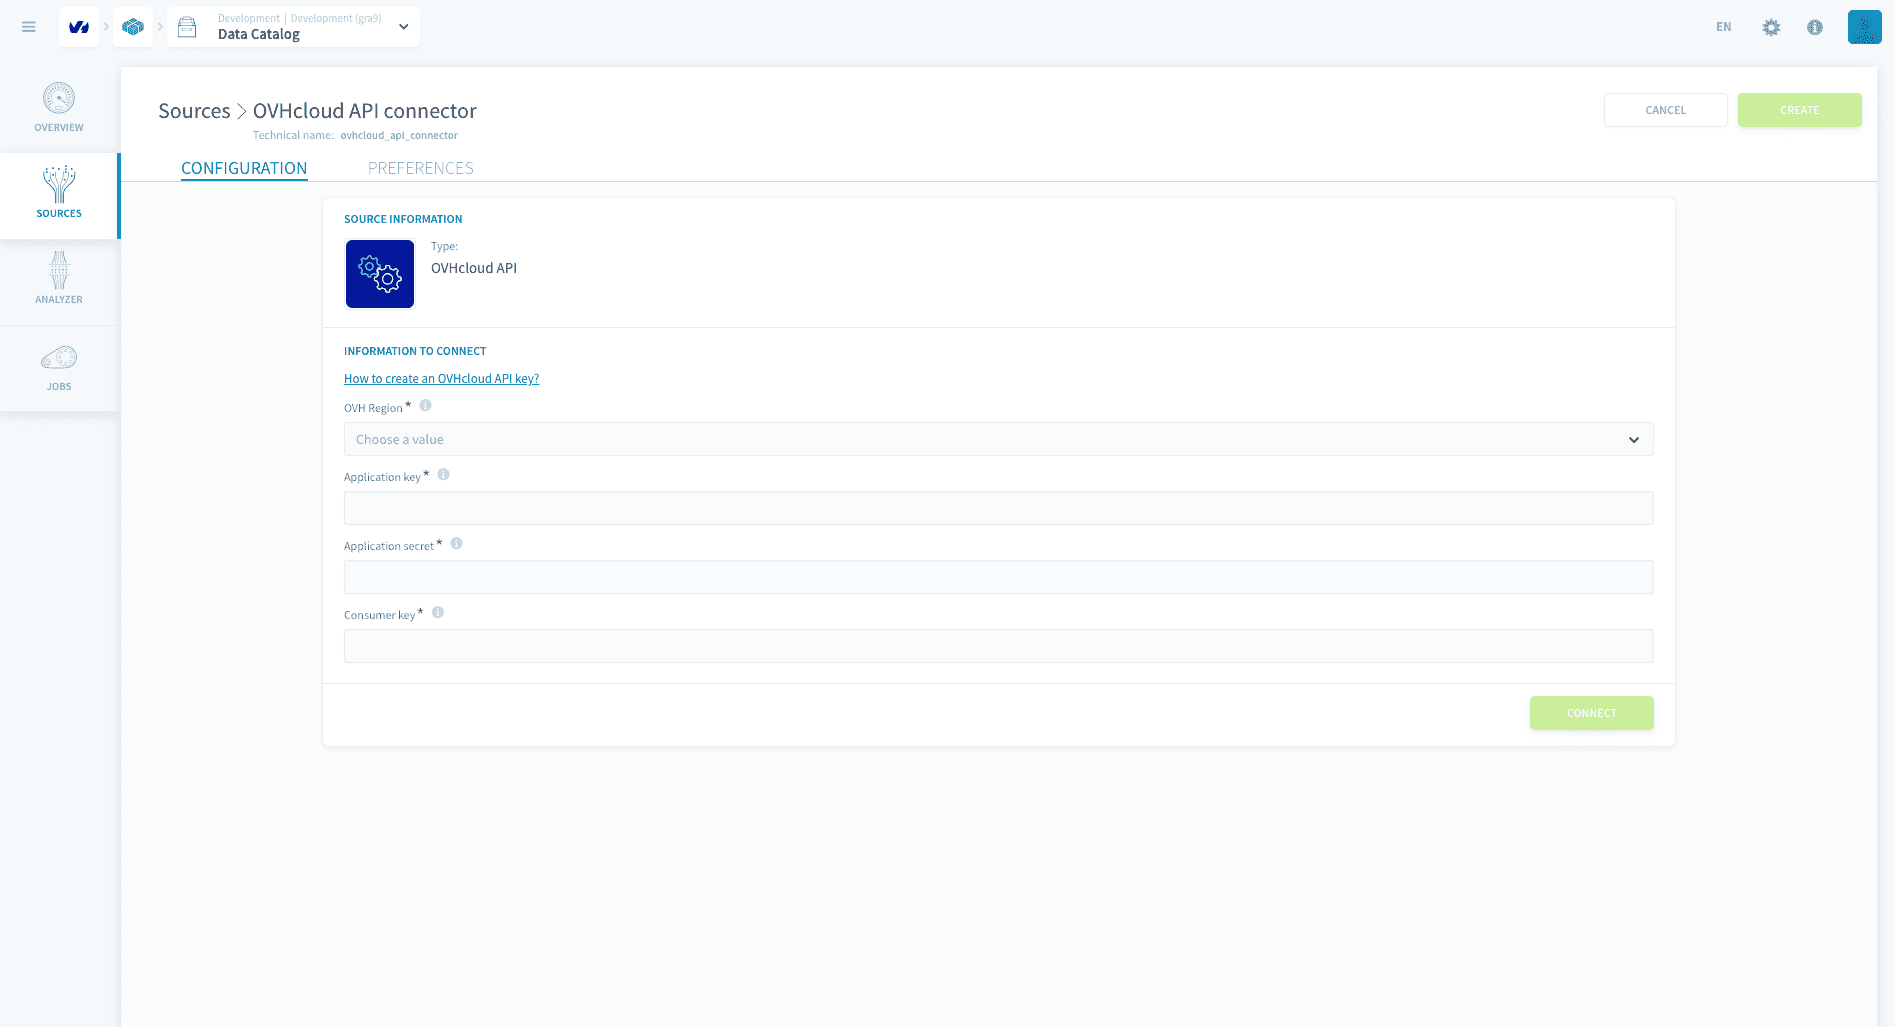Open Jobs in the sidebar
Image resolution: width=1895 pixels, height=1027 pixels.
(59, 368)
